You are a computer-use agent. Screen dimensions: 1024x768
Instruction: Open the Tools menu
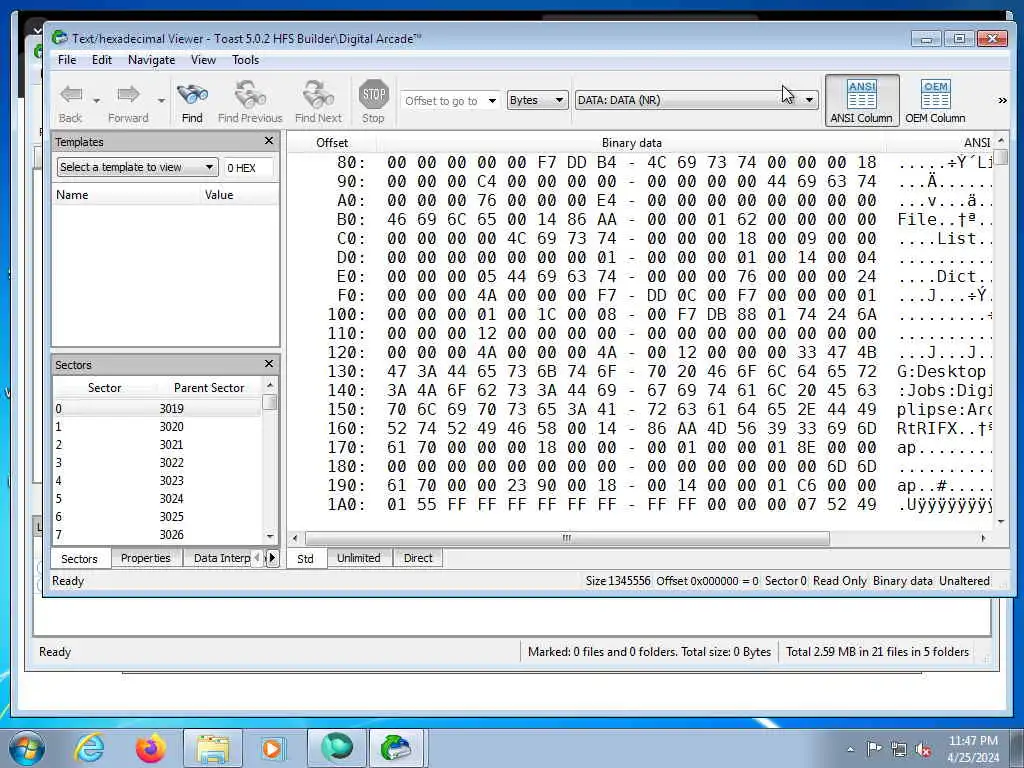click(246, 59)
